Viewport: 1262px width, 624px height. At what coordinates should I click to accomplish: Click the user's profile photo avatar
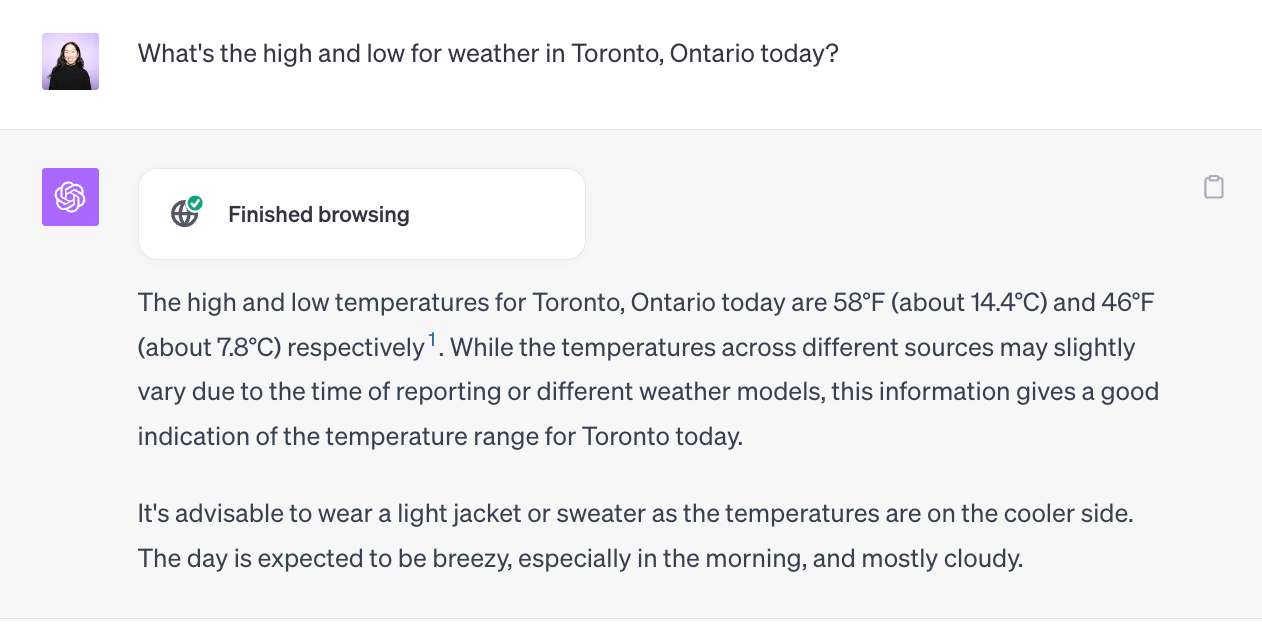pos(70,62)
